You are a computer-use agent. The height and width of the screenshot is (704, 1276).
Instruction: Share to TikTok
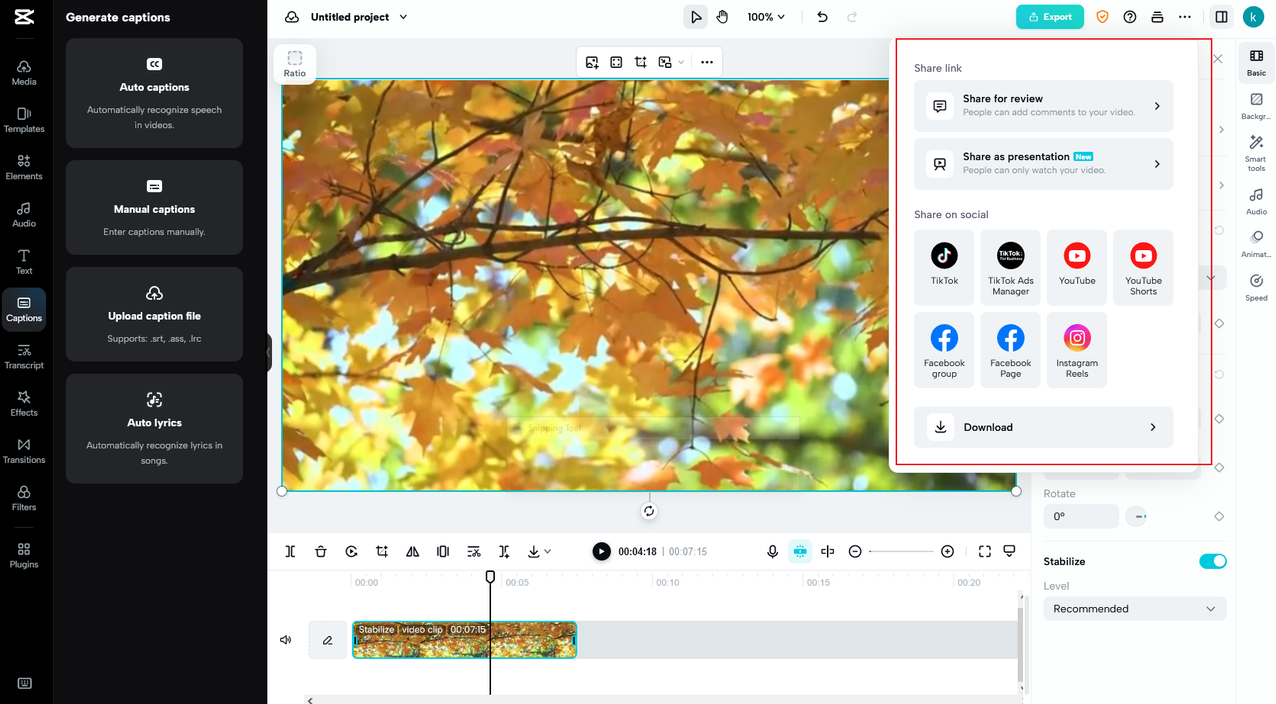pyautogui.click(x=944, y=267)
